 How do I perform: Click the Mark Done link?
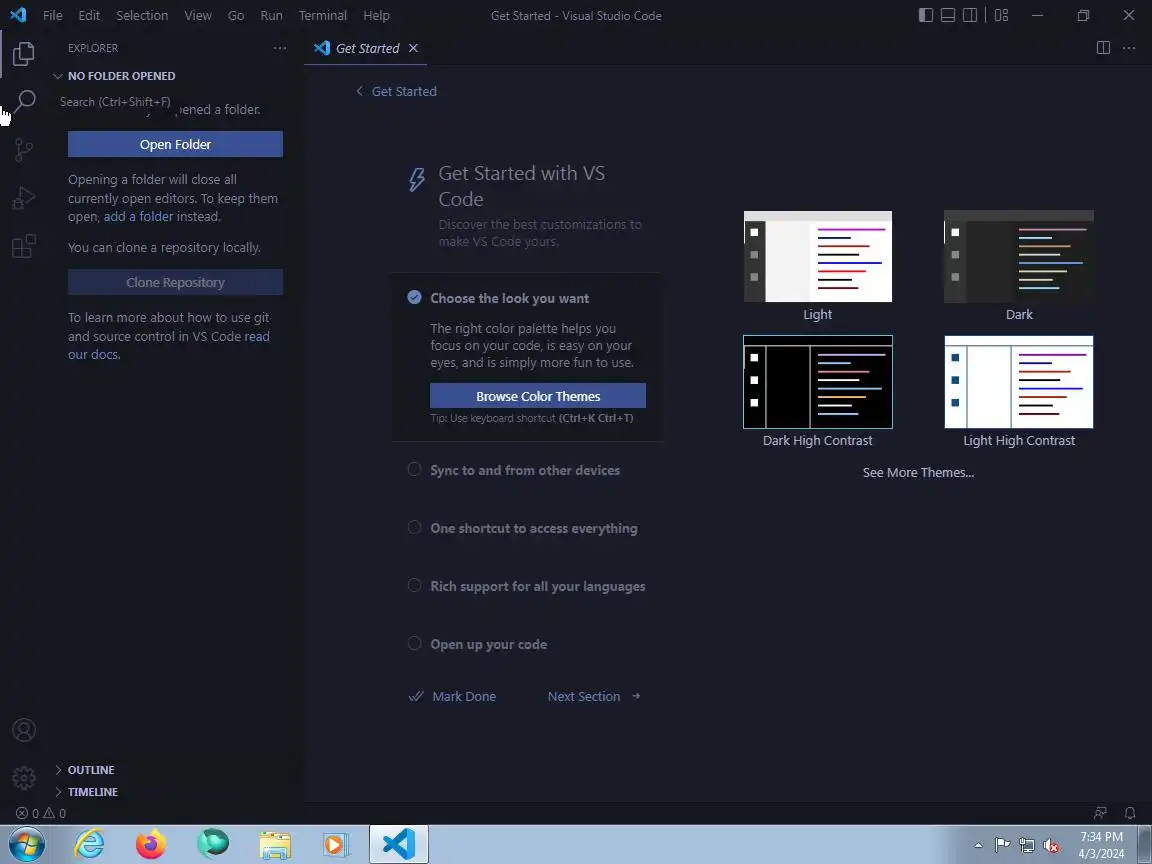click(x=452, y=696)
